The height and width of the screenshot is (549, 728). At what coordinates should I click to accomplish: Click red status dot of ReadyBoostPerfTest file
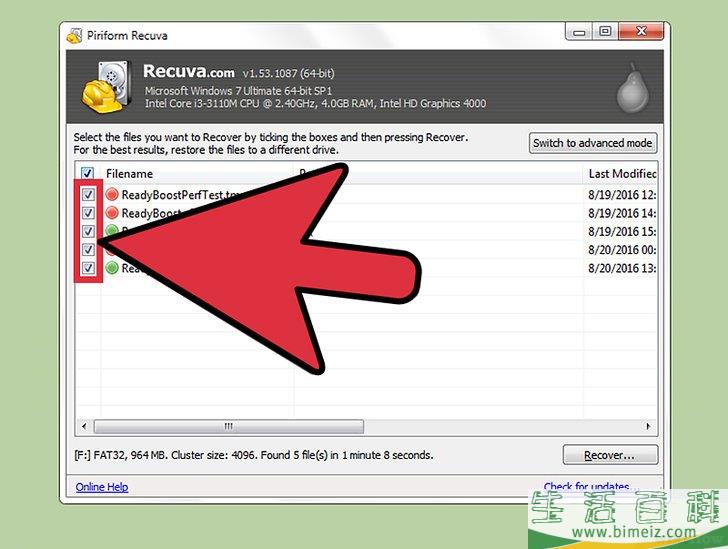[x=112, y=195]
